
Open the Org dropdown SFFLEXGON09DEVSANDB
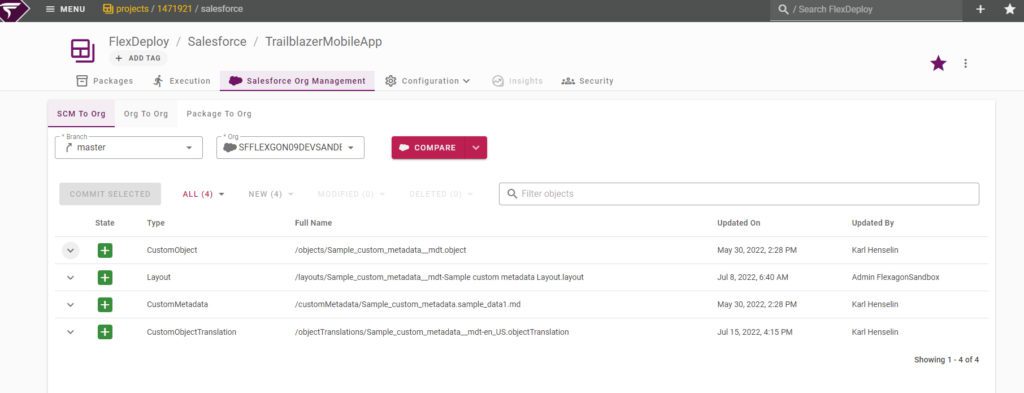(290, 148)
